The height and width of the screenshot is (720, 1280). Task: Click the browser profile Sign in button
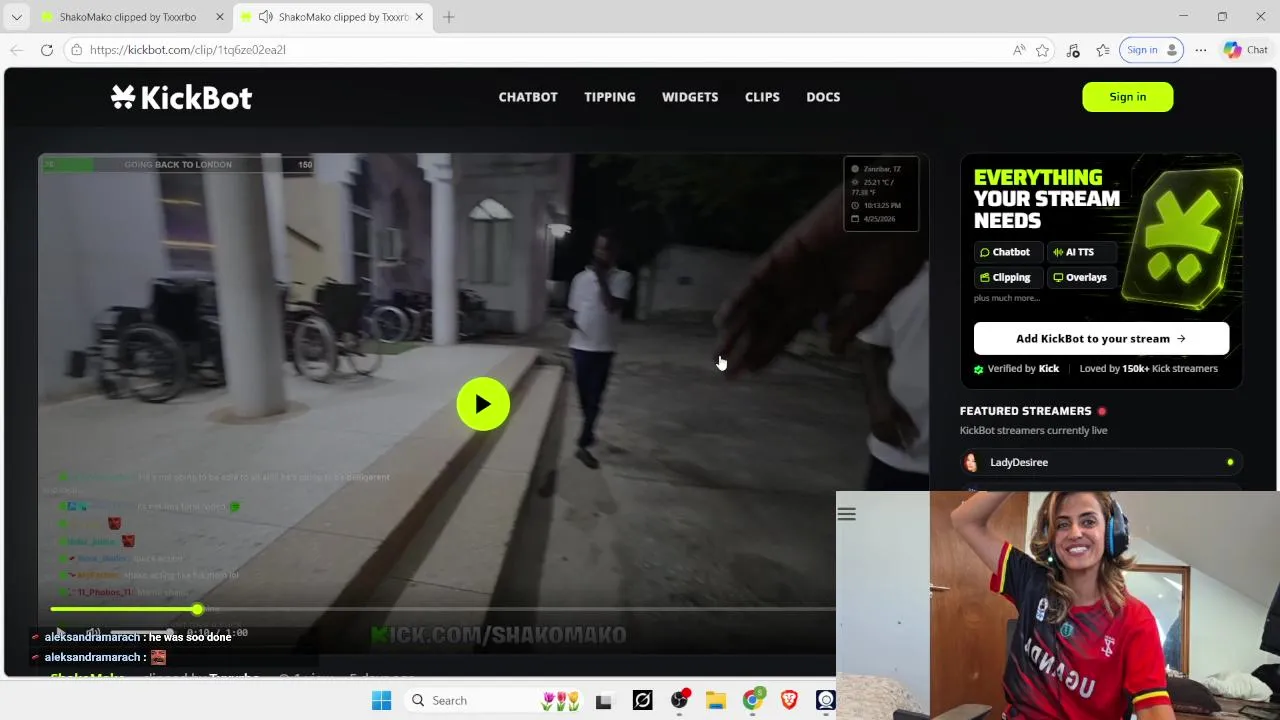click(x=1151, y=50)
